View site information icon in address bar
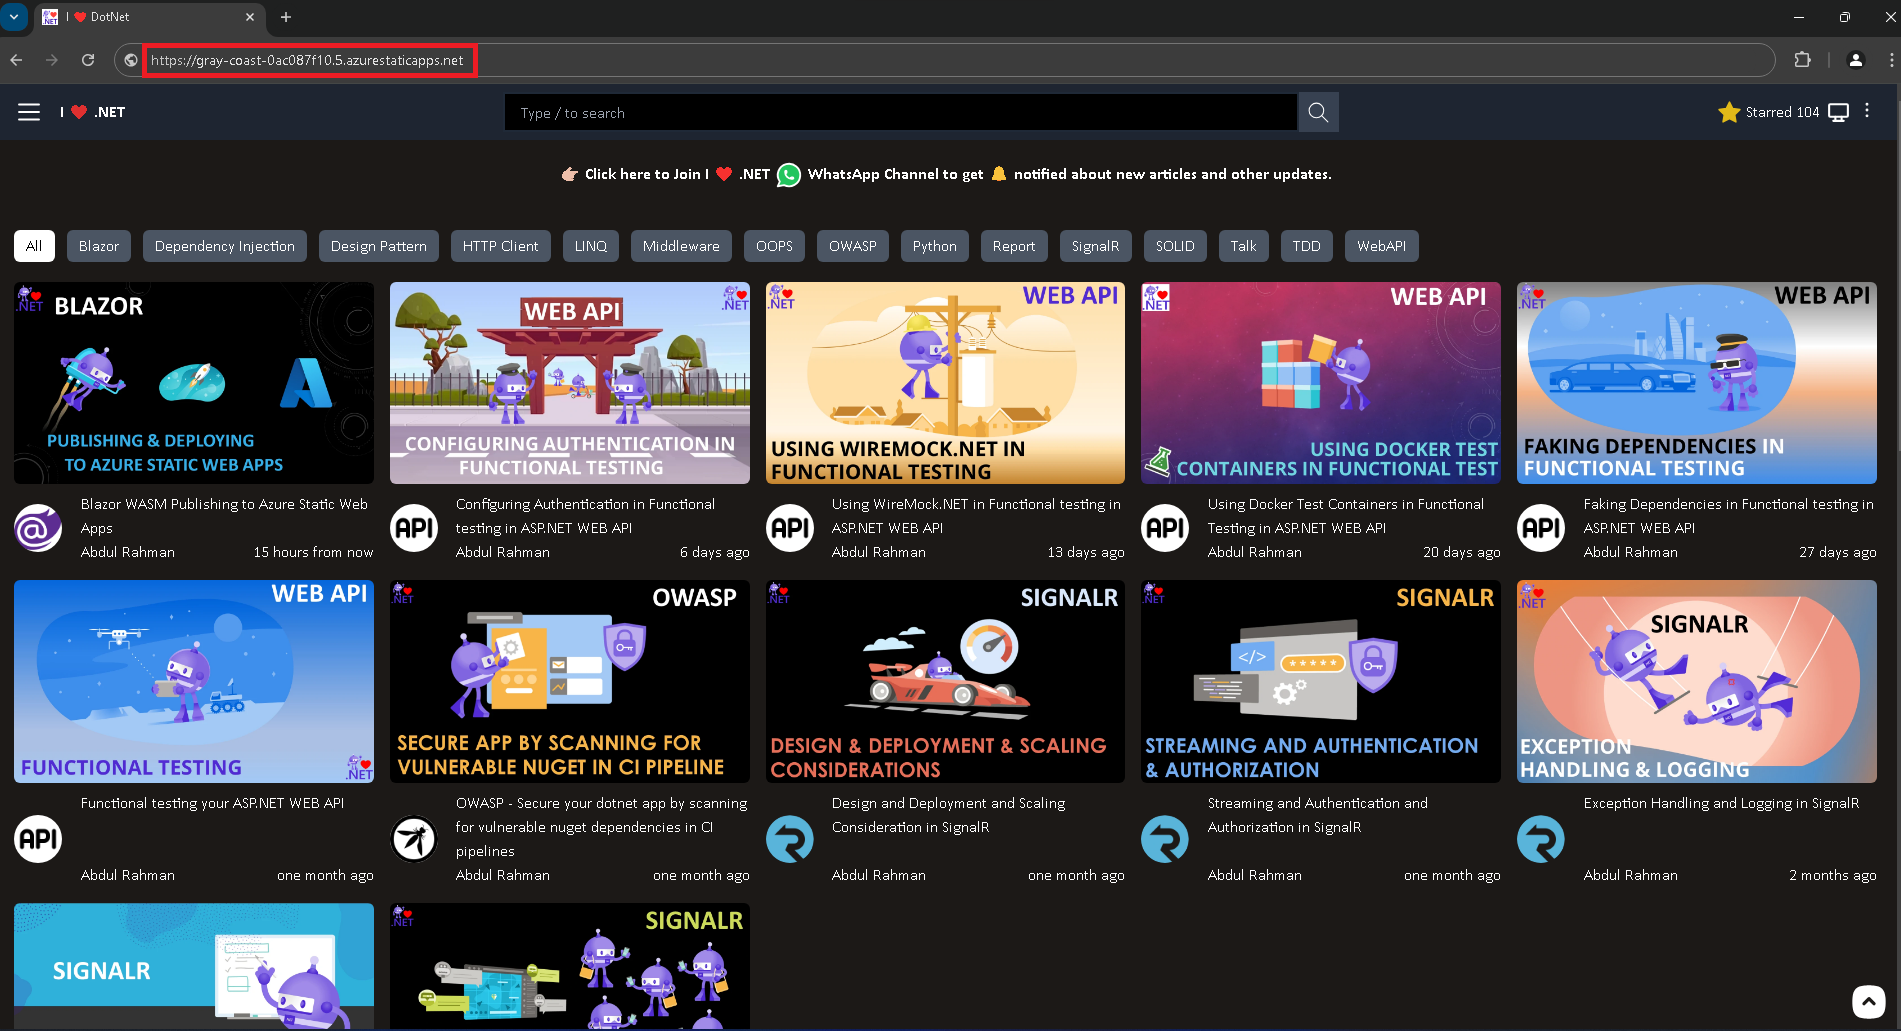Screen dimensions: 1901x1031 pyautogui.click(x=131, y=60)
